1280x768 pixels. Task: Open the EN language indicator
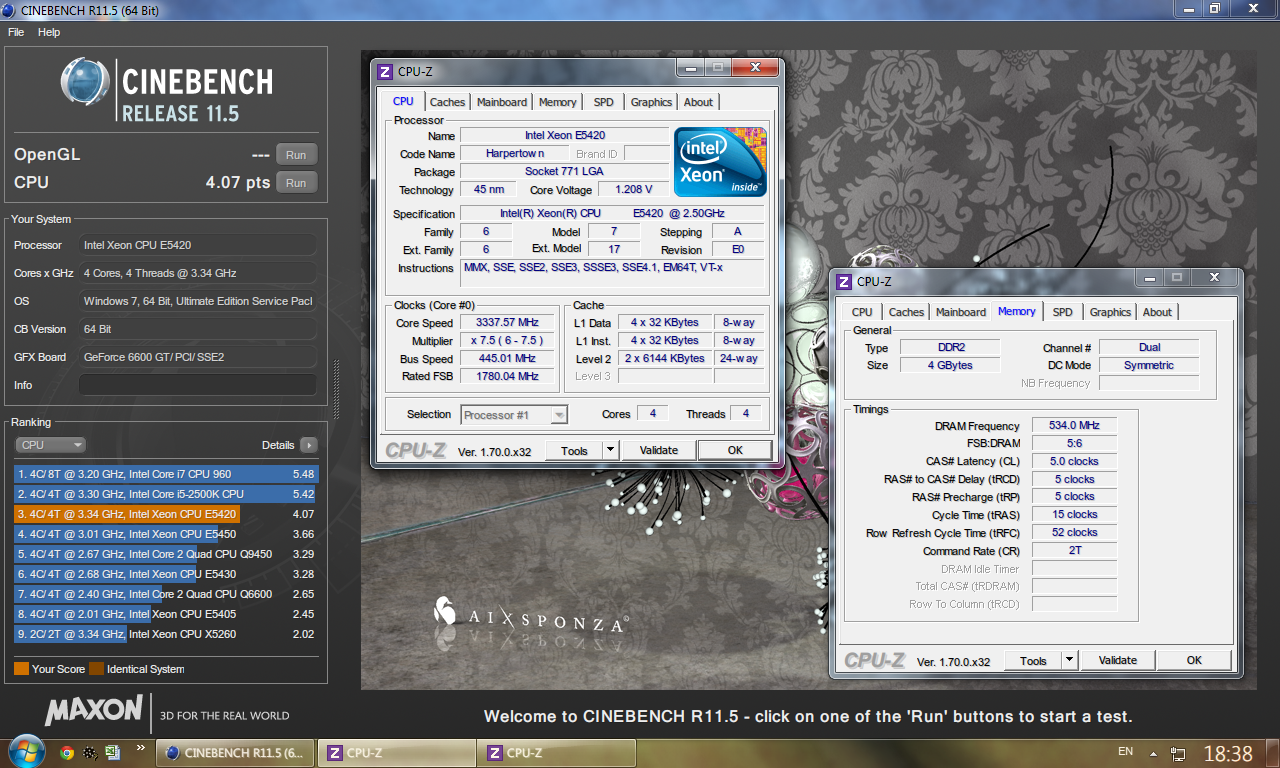(1125, 752)
